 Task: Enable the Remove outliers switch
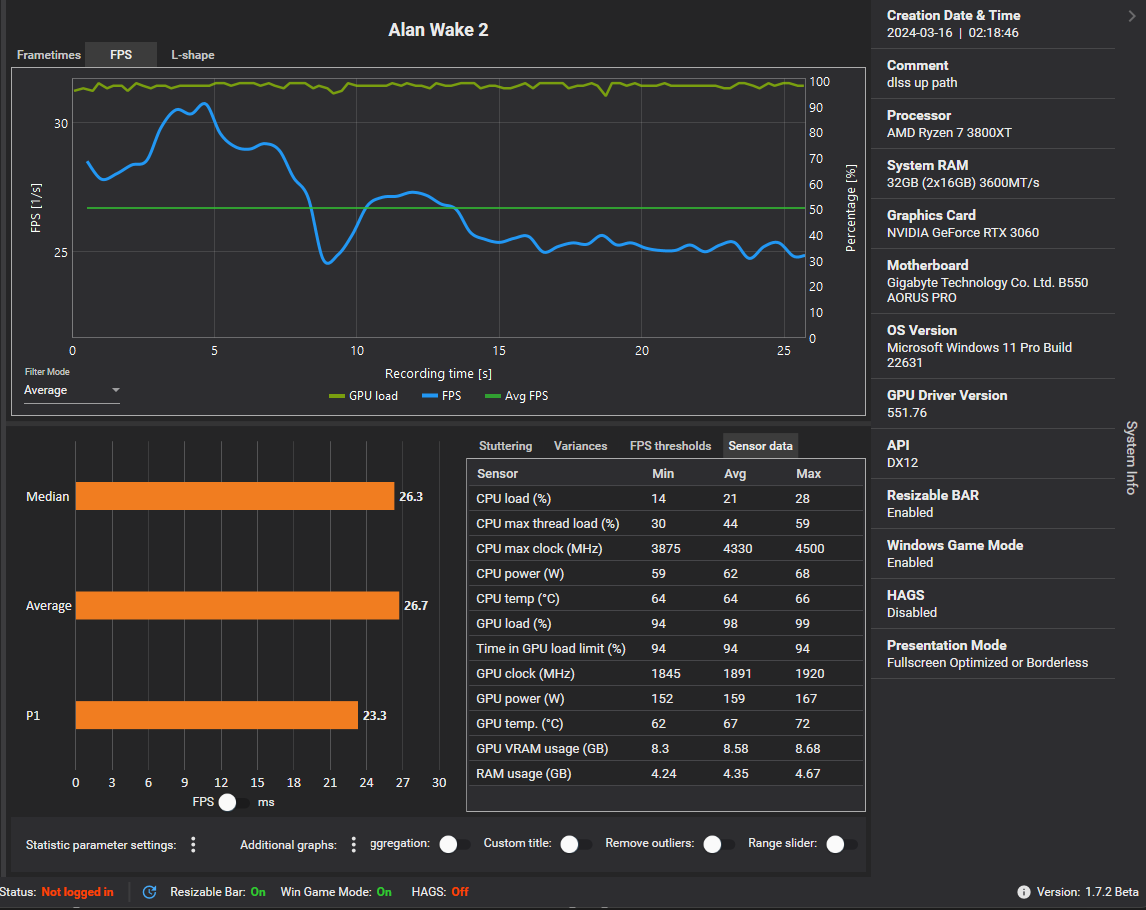point(718,844)
